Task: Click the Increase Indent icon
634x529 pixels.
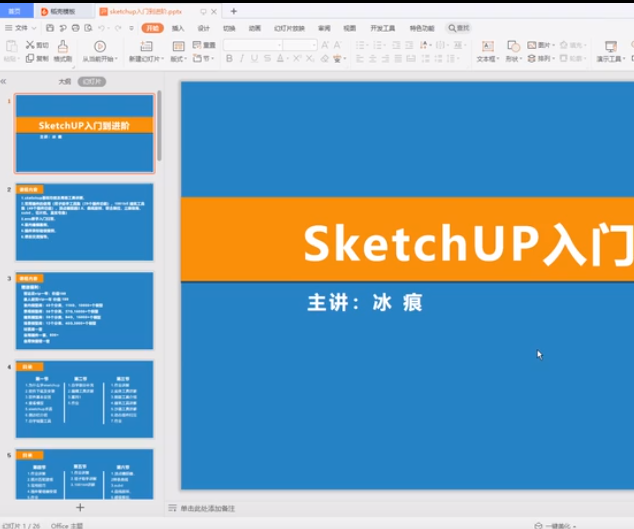Action: tap(409, 45)
